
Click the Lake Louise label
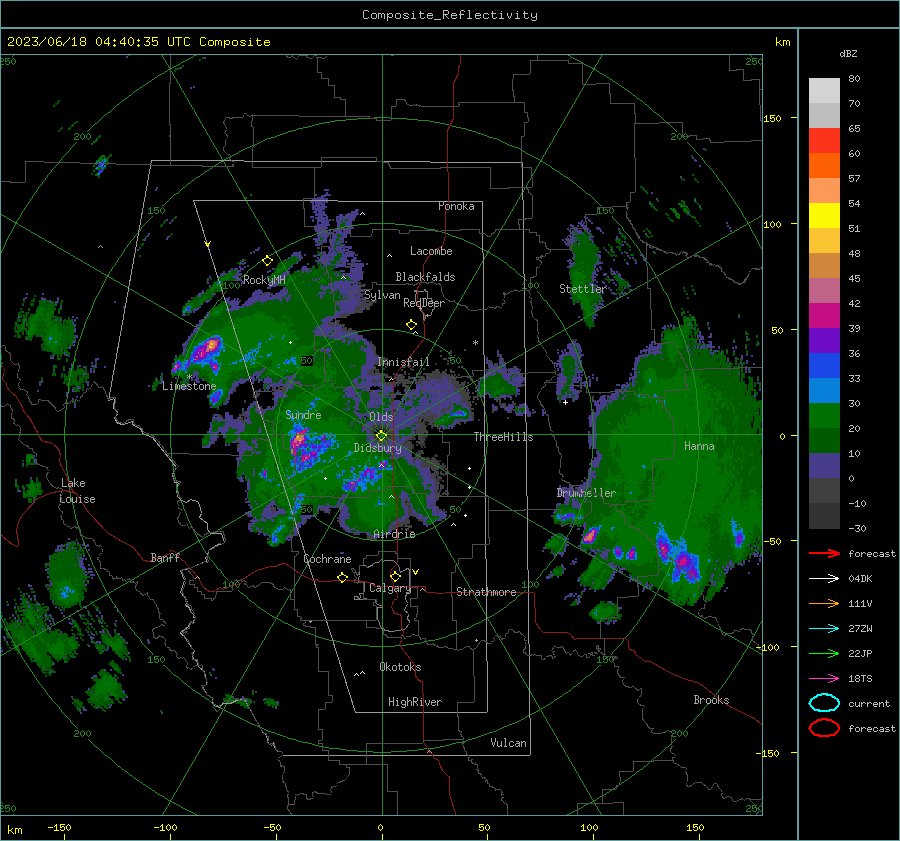tap(77, 491)
